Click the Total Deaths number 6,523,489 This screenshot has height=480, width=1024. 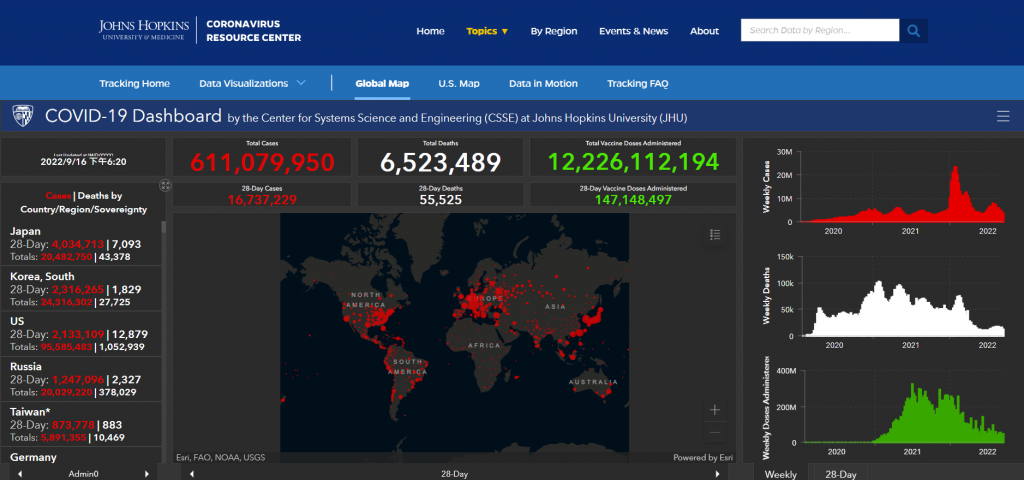click(441, 163)
